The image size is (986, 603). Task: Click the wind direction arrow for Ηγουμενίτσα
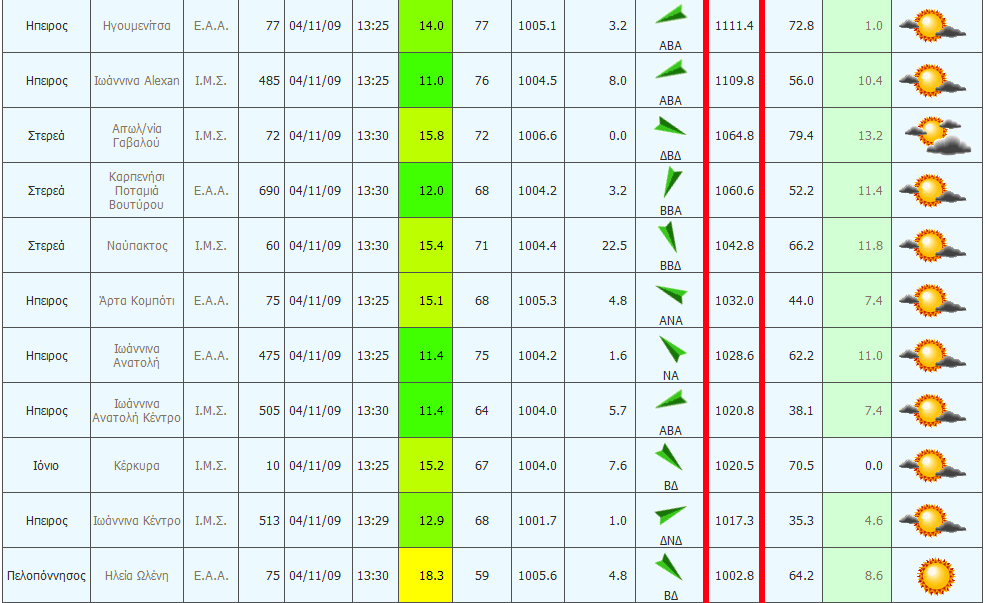coord(671,18)
